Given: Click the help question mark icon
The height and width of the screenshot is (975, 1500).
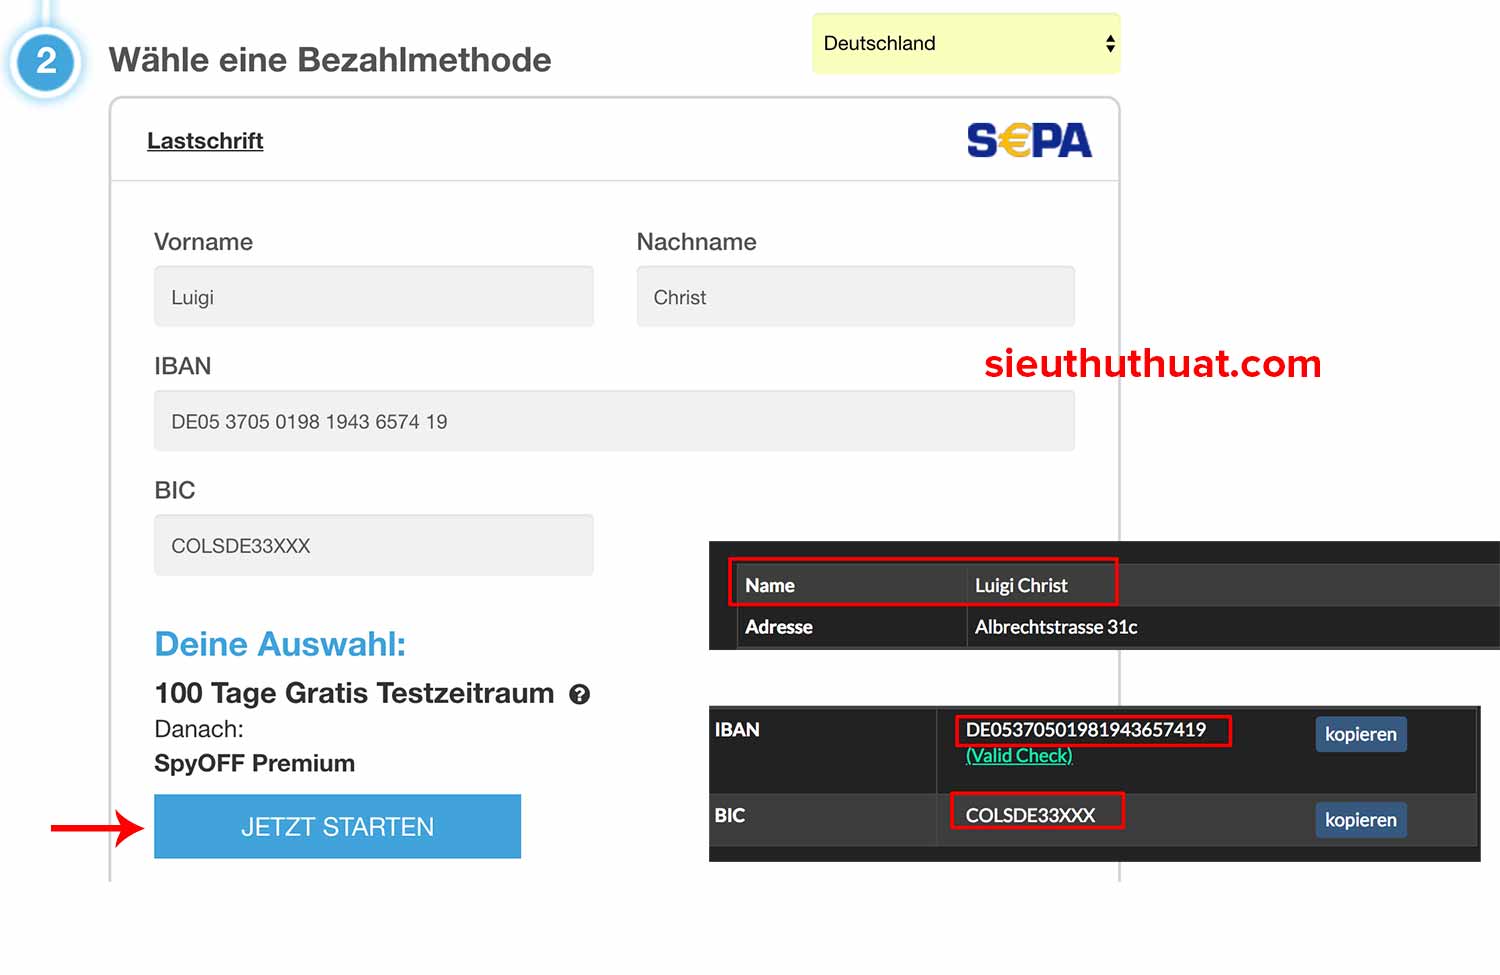Looking at the screenshot, I should (x=579, y=694).
